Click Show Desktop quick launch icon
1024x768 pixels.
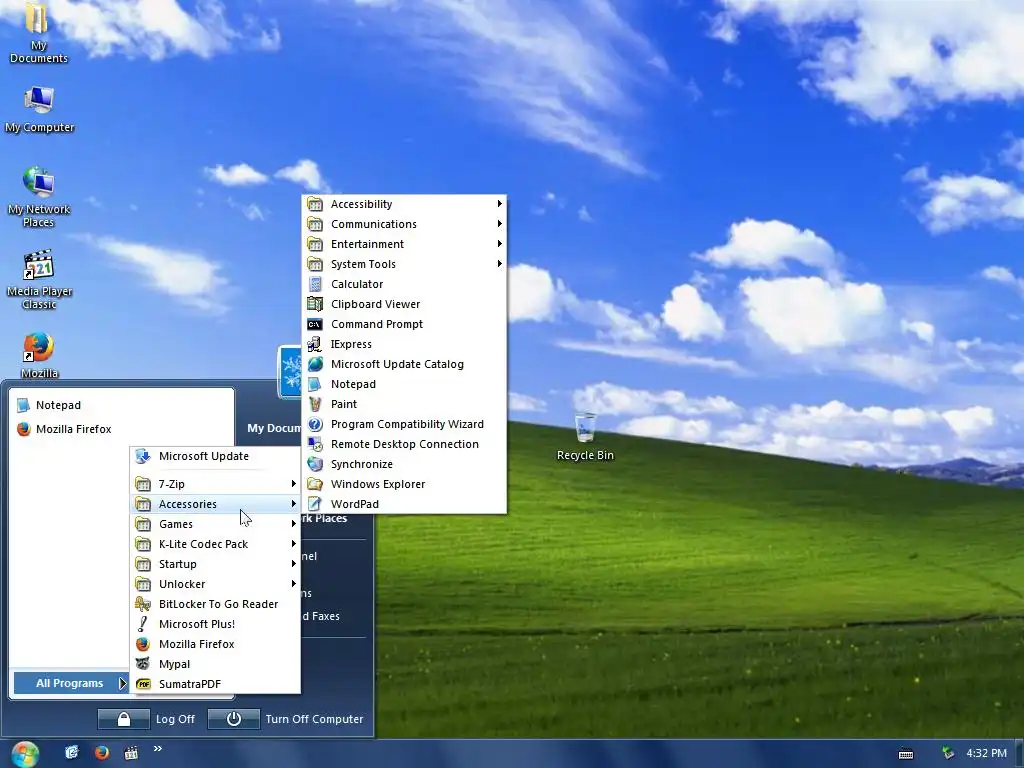click(72, 752)
